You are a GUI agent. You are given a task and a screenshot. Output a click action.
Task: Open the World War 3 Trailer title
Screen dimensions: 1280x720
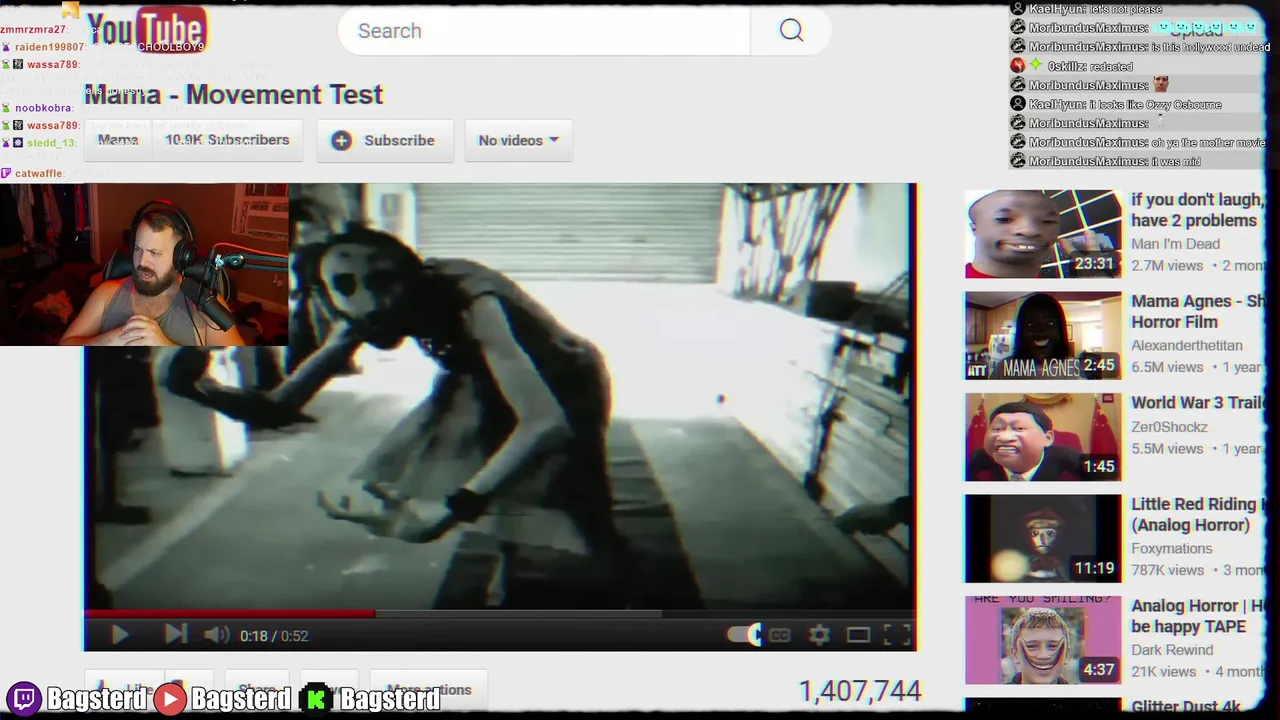point(1198,403)
